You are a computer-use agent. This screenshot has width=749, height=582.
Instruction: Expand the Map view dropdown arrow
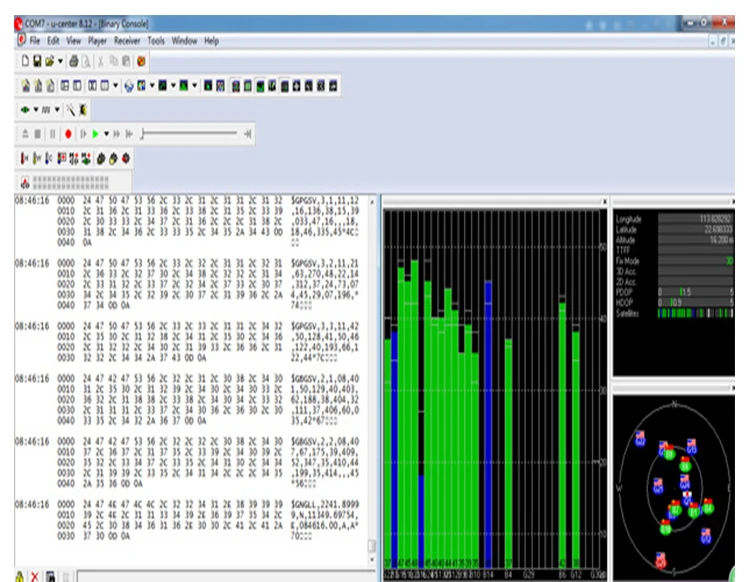pos(152,86)
